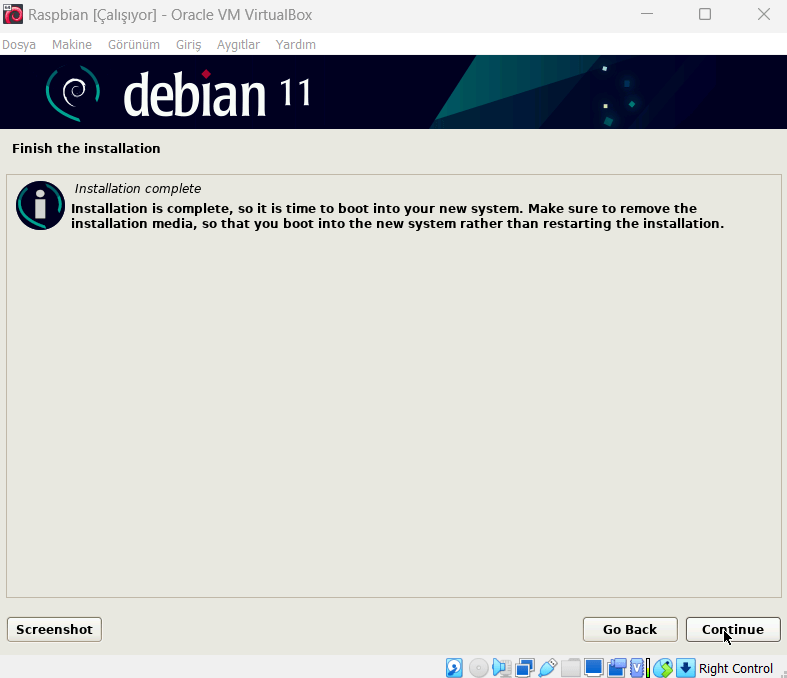Click the shared folders status icon
Screen dimensions: 787x678
click(x=570, y=668)
